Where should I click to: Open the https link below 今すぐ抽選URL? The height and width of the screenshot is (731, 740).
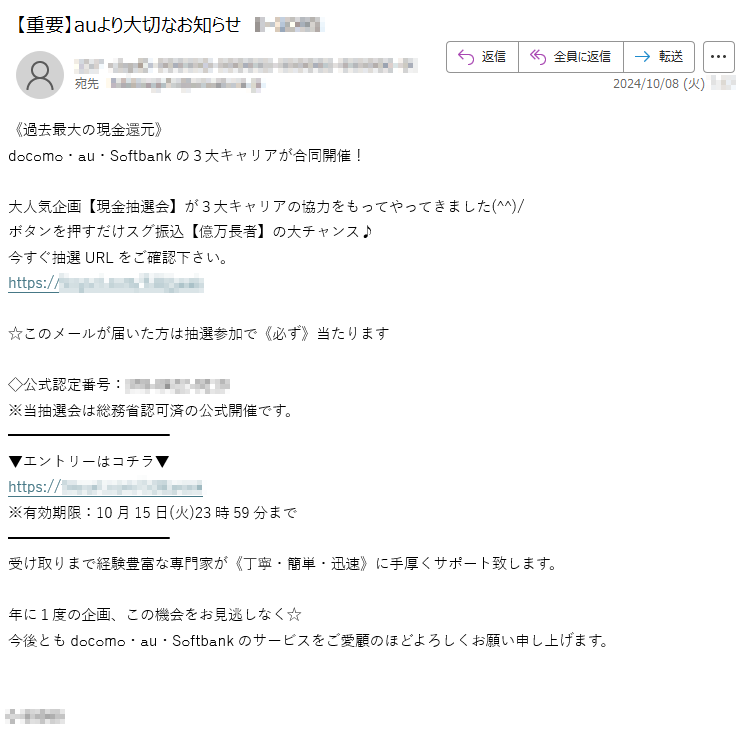click(x=106, y=283)
